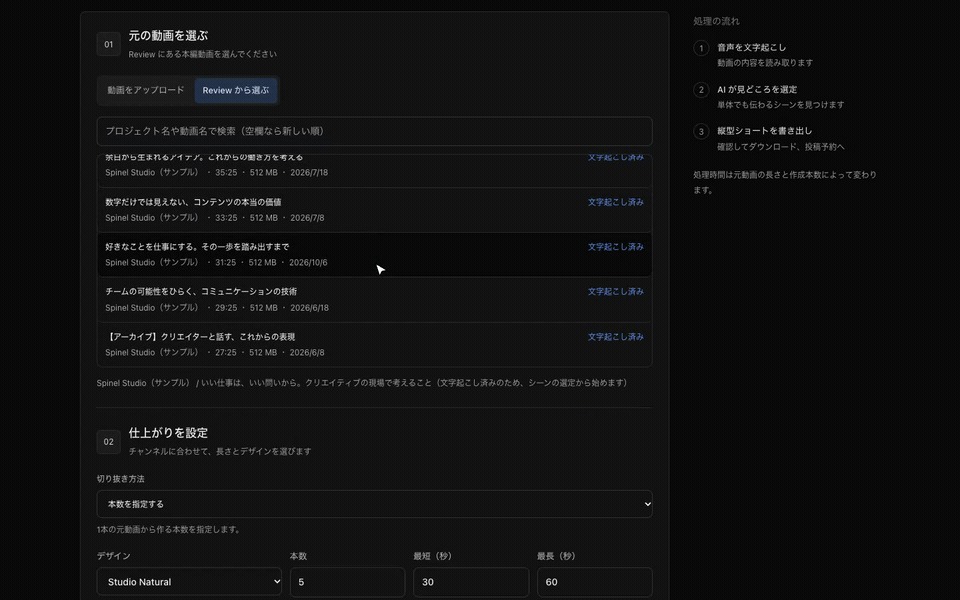
Task: Switch to the 動画をアップロード tab
Action: (x=146, y=90)
